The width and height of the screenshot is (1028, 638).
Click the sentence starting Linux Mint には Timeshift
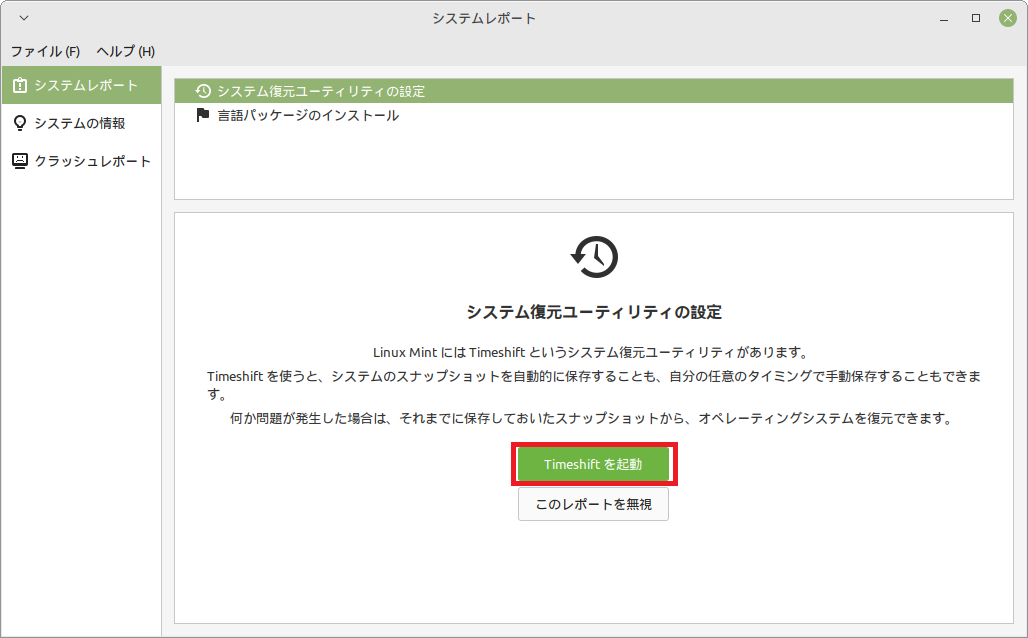(593, 352)
